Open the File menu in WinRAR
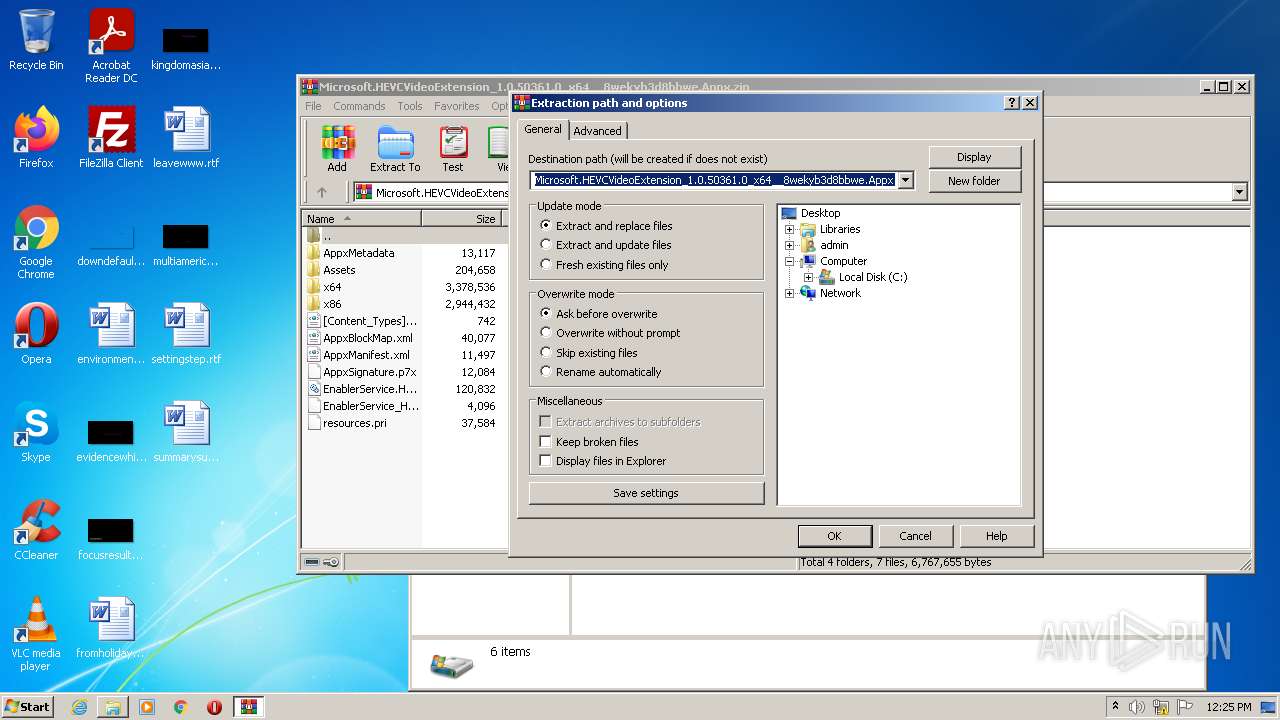Image resolution: width=1280 pixels, height=720 pixels. (x=313, y=106)
